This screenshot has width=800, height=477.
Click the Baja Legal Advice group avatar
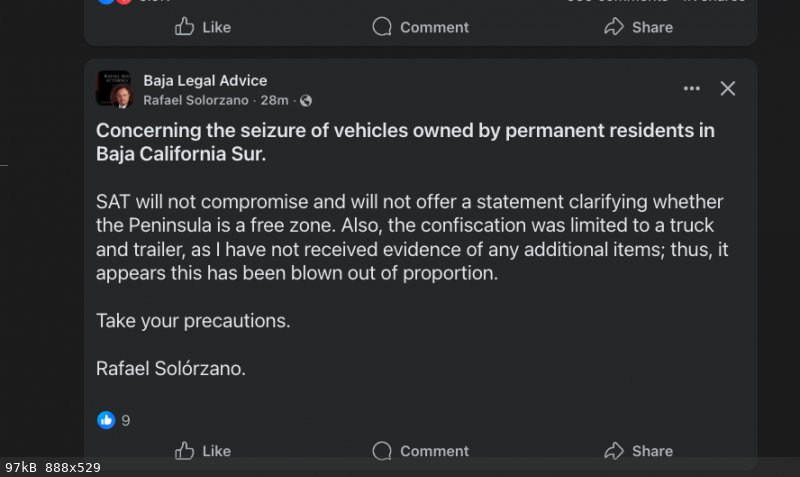(x=111, y=85)
